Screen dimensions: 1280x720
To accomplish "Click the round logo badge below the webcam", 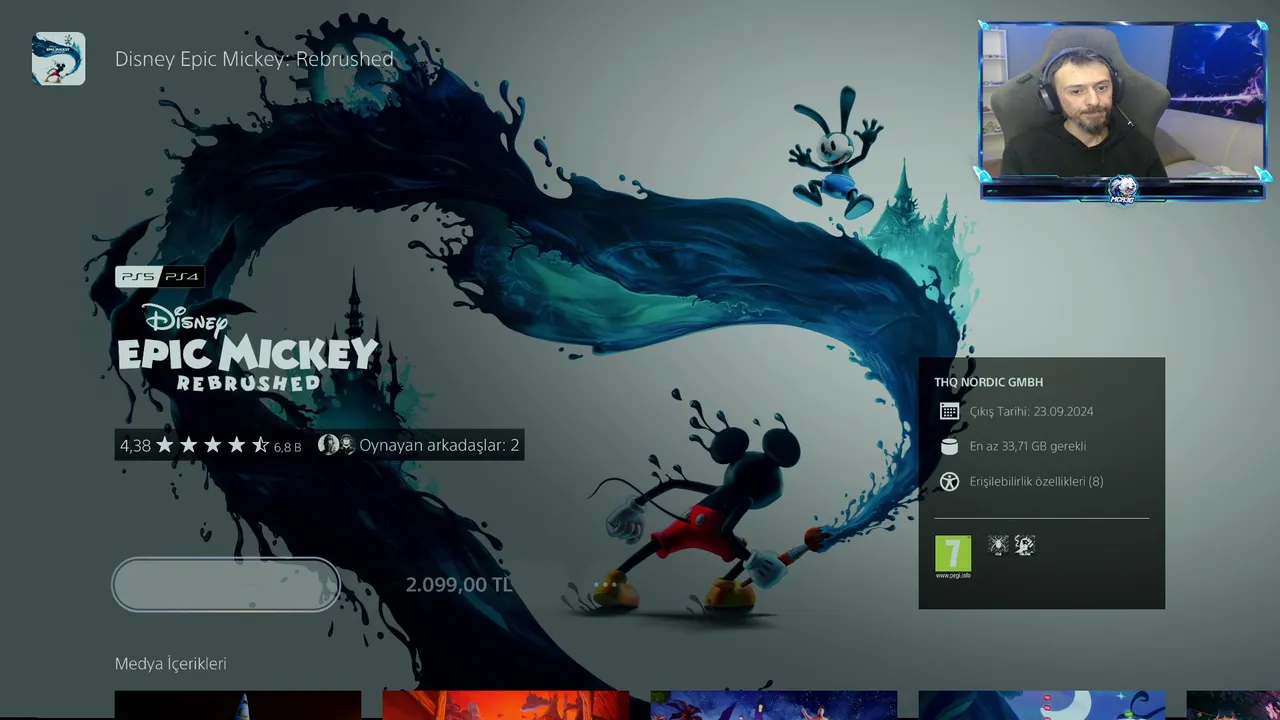I will pyautogui.click(x=1125, y=190).
